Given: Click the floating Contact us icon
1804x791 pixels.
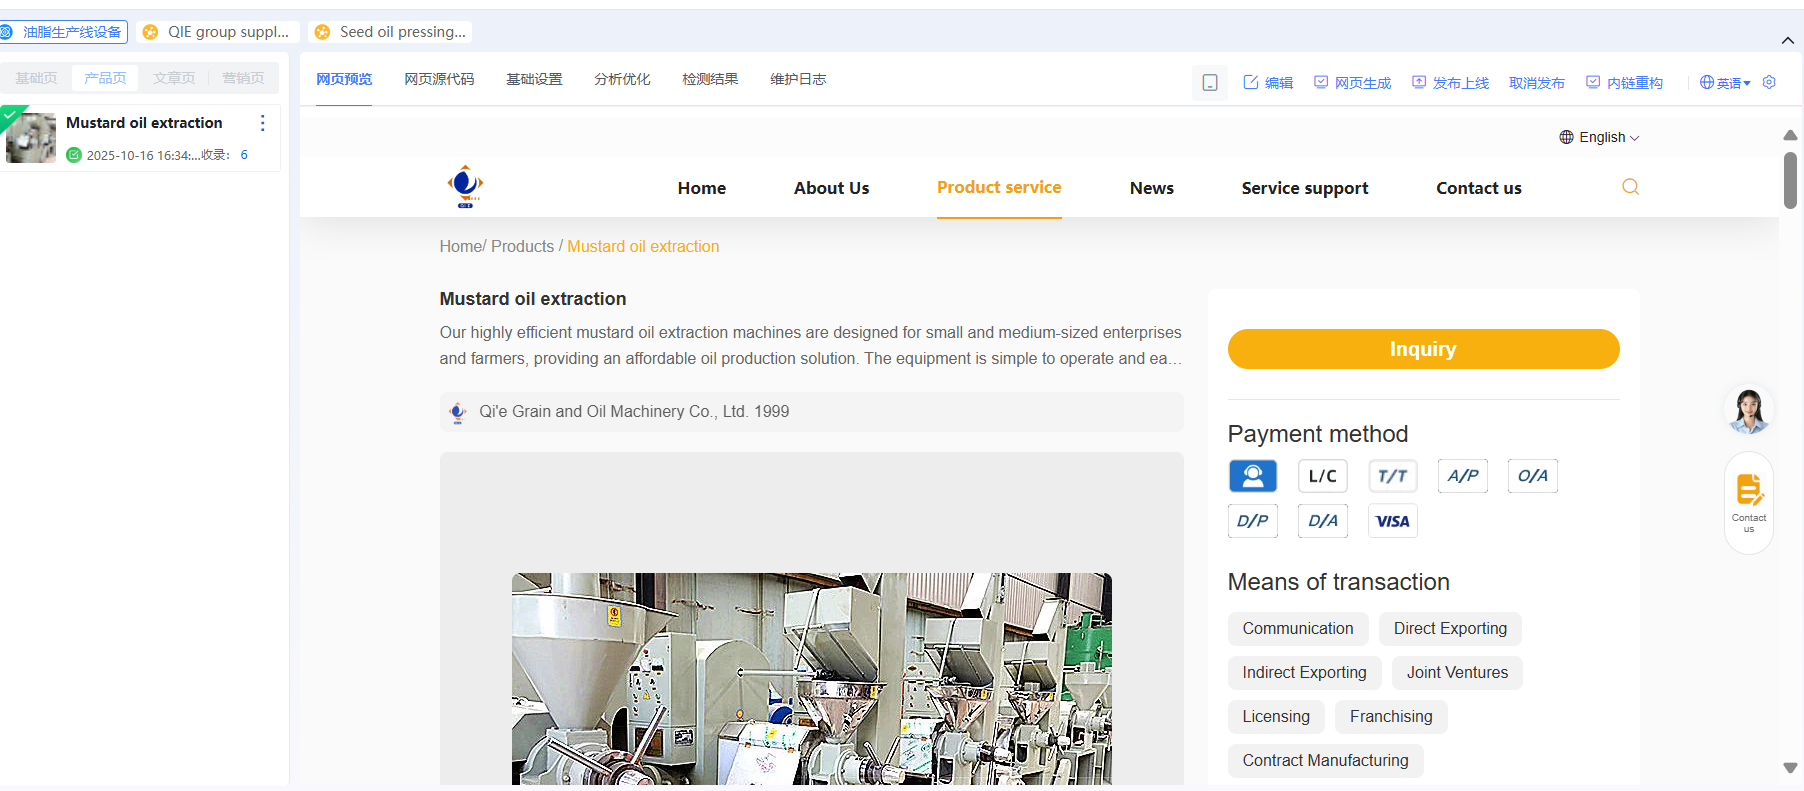Looking at the screenshot, I should [x=1748, y=502].
